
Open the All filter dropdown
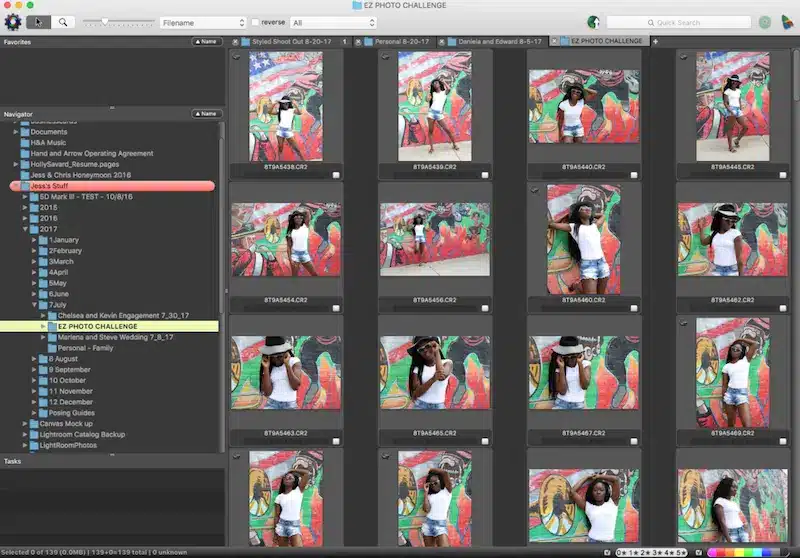click(x=333, y=22)
